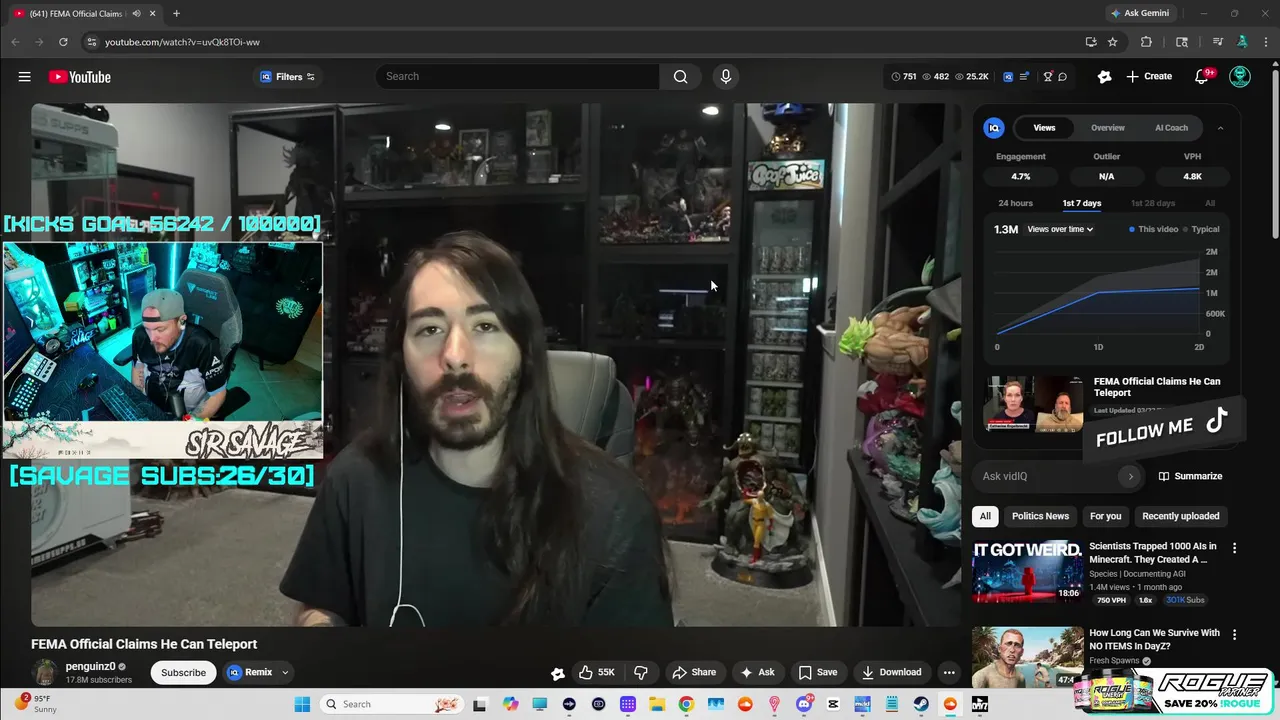
Task: Select the 24 hours time range
Action: (1015, 203)
